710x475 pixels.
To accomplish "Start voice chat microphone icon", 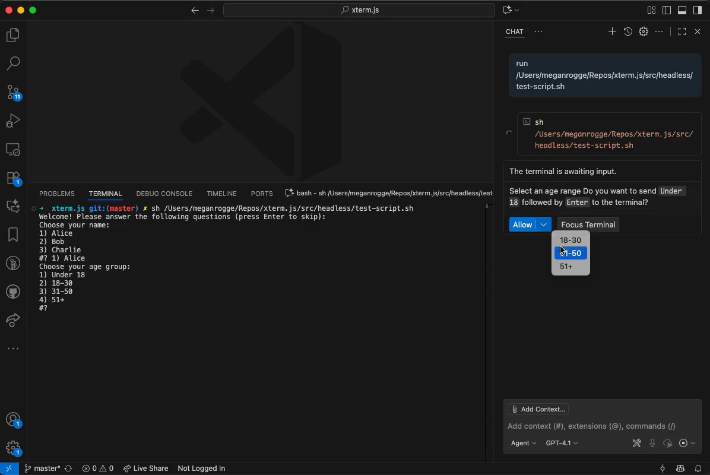I will 652,443.
